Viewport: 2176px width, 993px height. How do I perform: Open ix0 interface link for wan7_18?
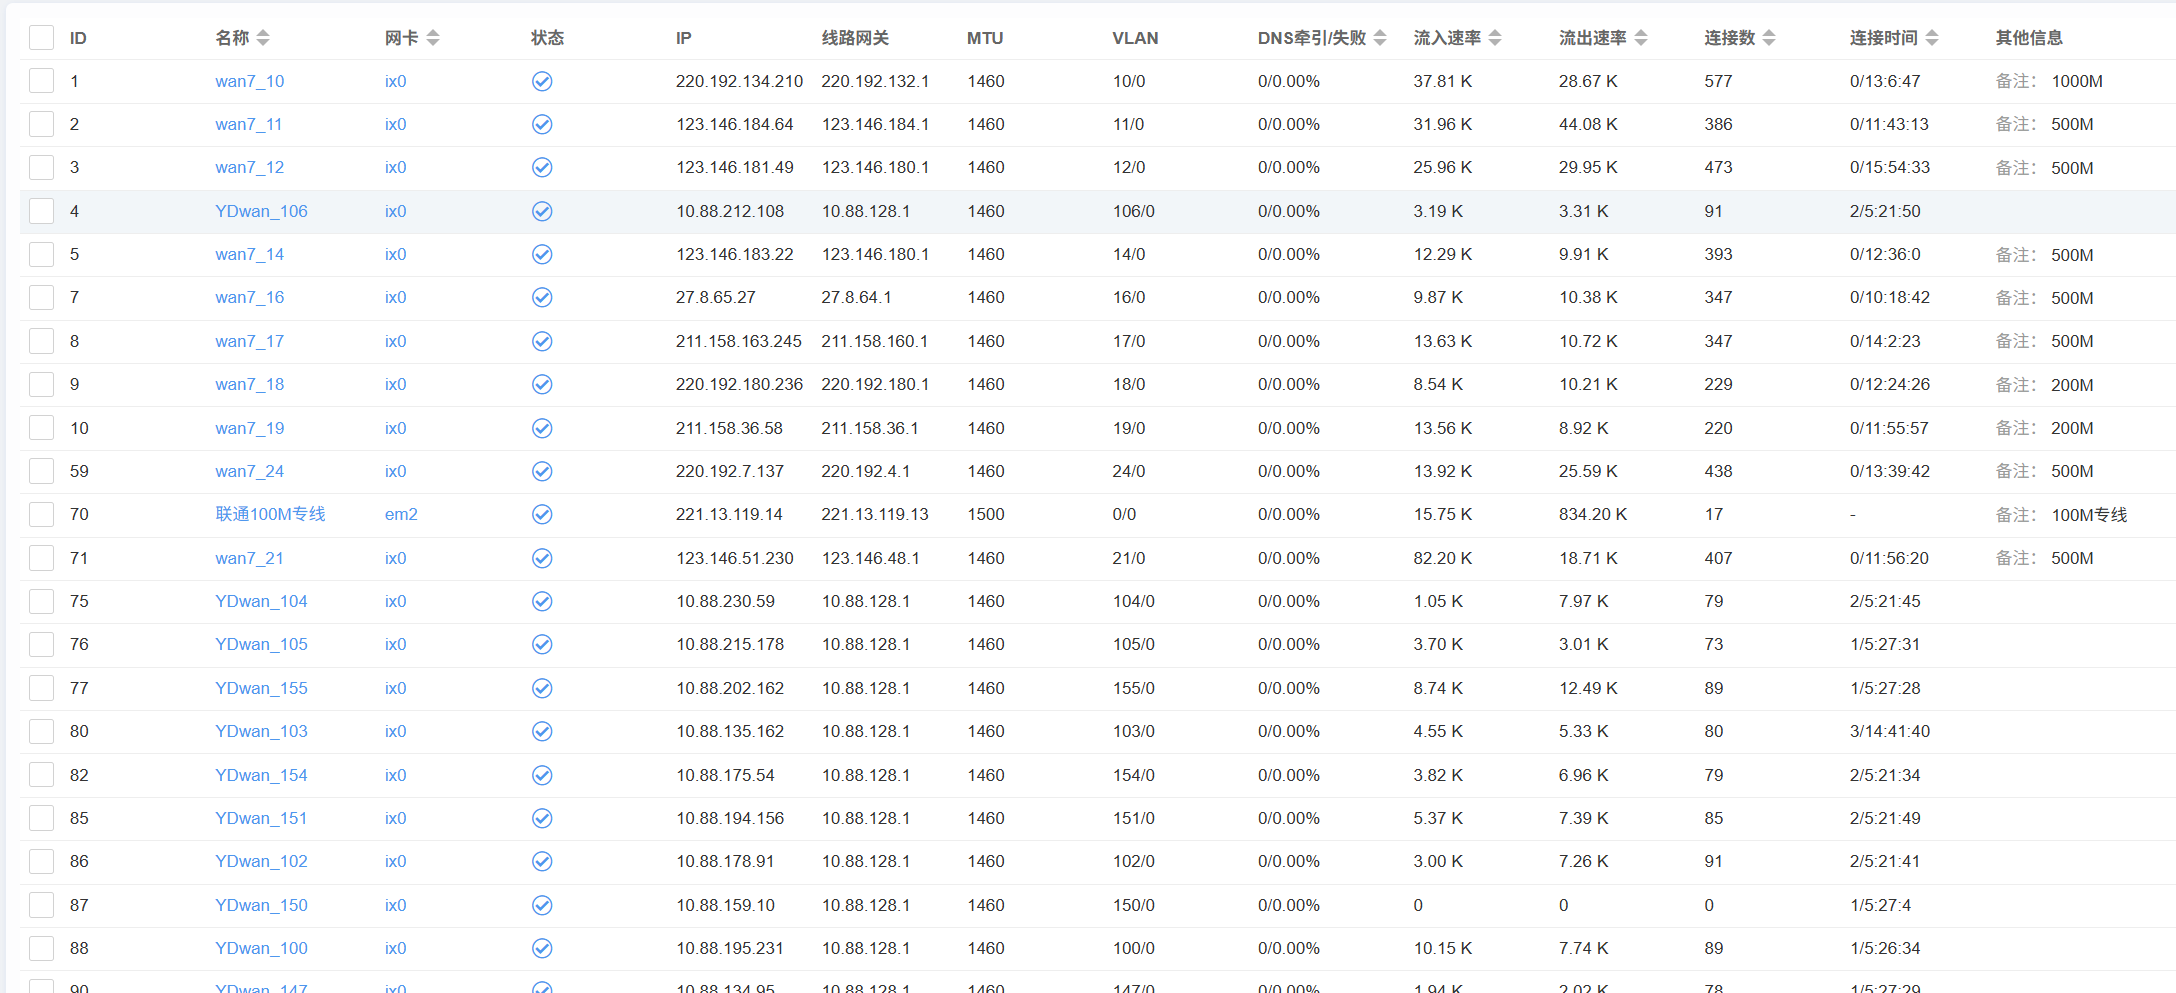[395, 384]
